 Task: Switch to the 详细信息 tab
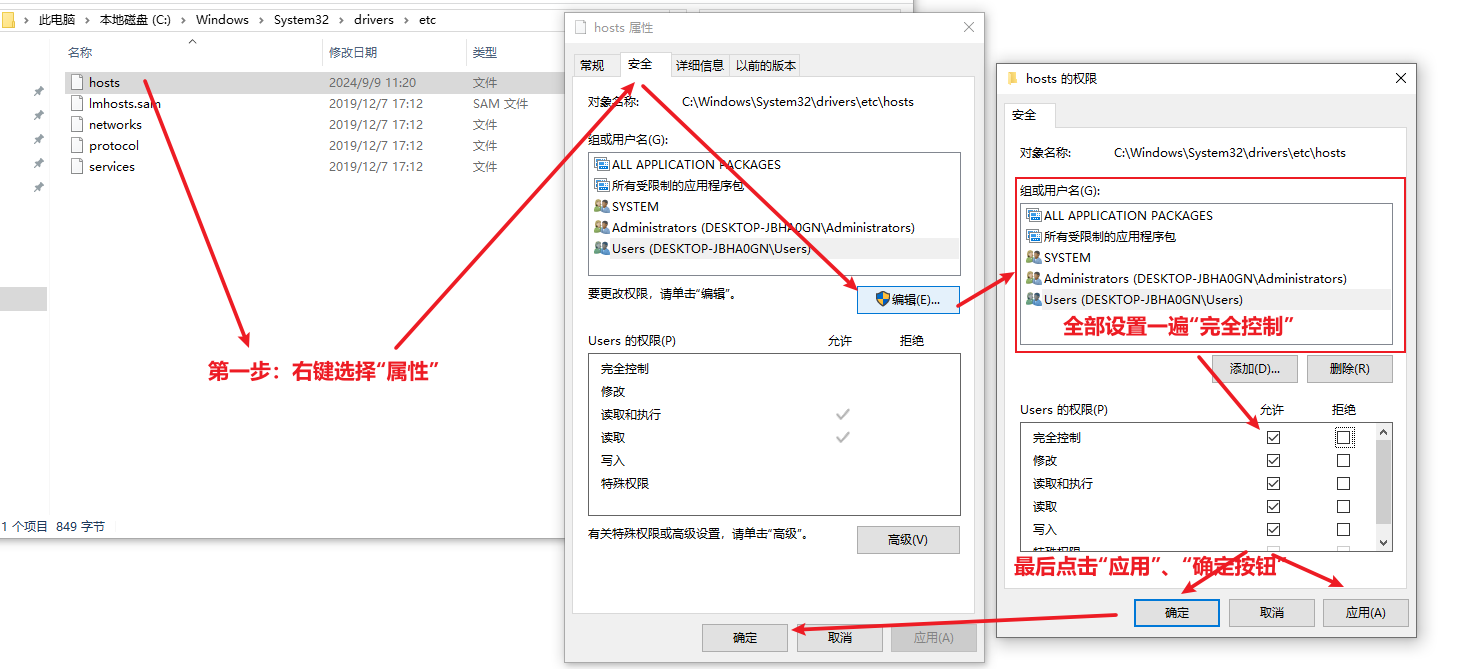pyautogui.click(x=699, y=65)
